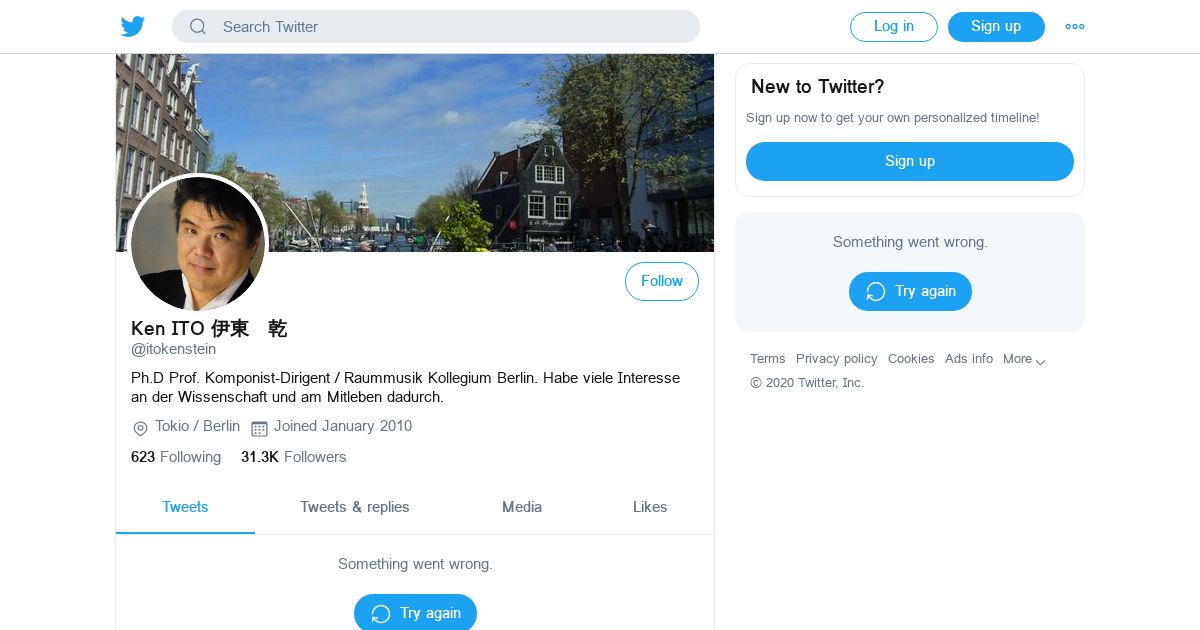Expand the More footer dropdown
This screenshot has width=1200, height=630.
[1024, 359]
